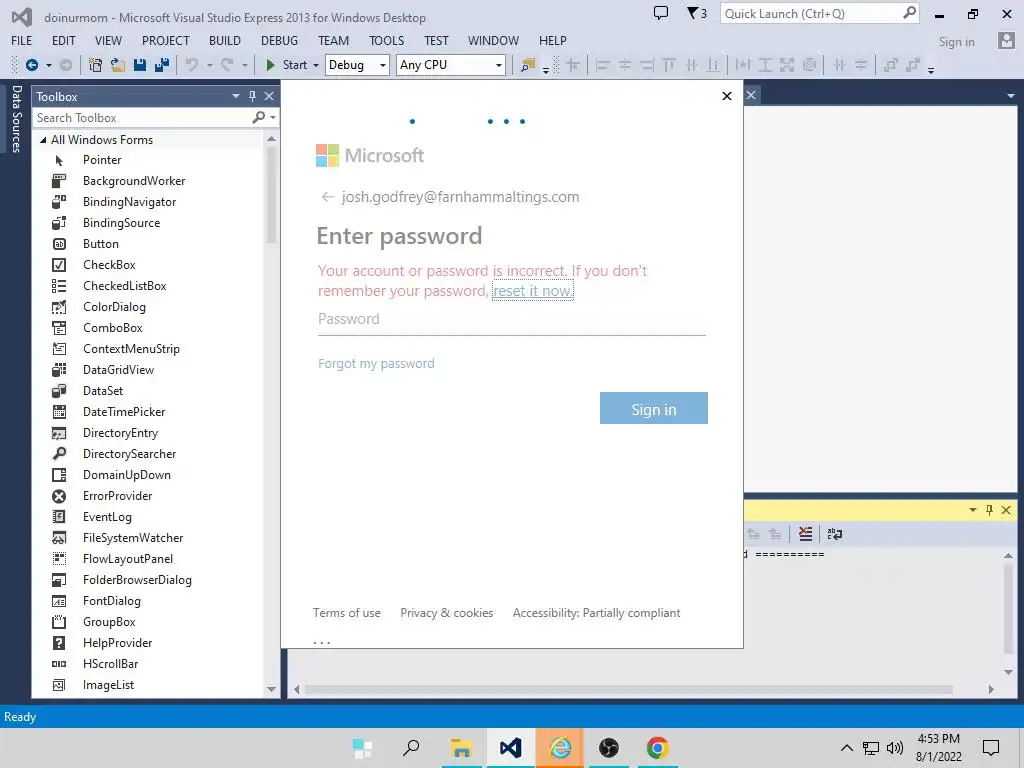Open the Privacy & cookies link

pos(447,613)
